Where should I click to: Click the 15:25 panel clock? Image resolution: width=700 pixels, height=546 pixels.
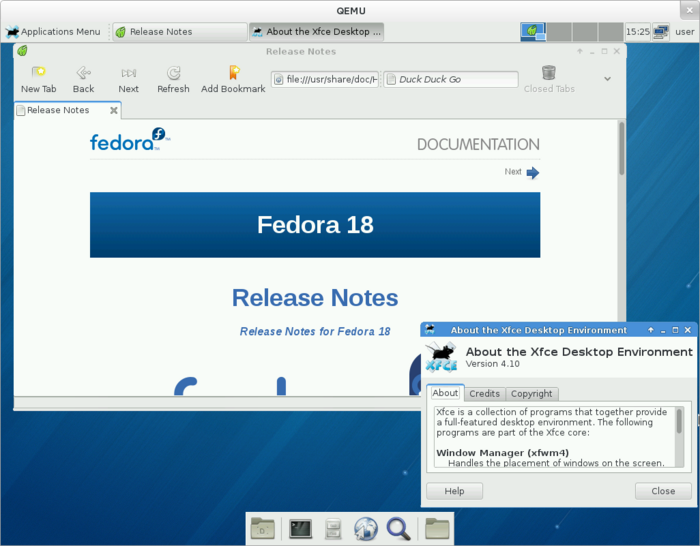click(x=638, y=32)
